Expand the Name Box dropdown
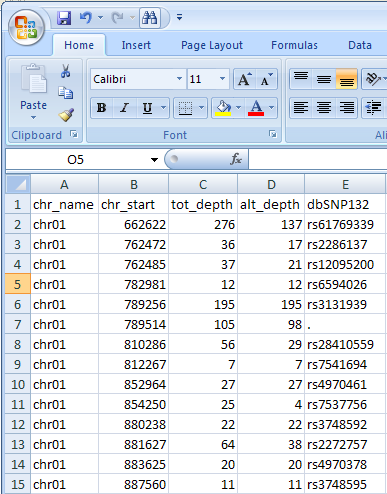The width and height of the screenshot is (387, 494). tap(154, 160)
